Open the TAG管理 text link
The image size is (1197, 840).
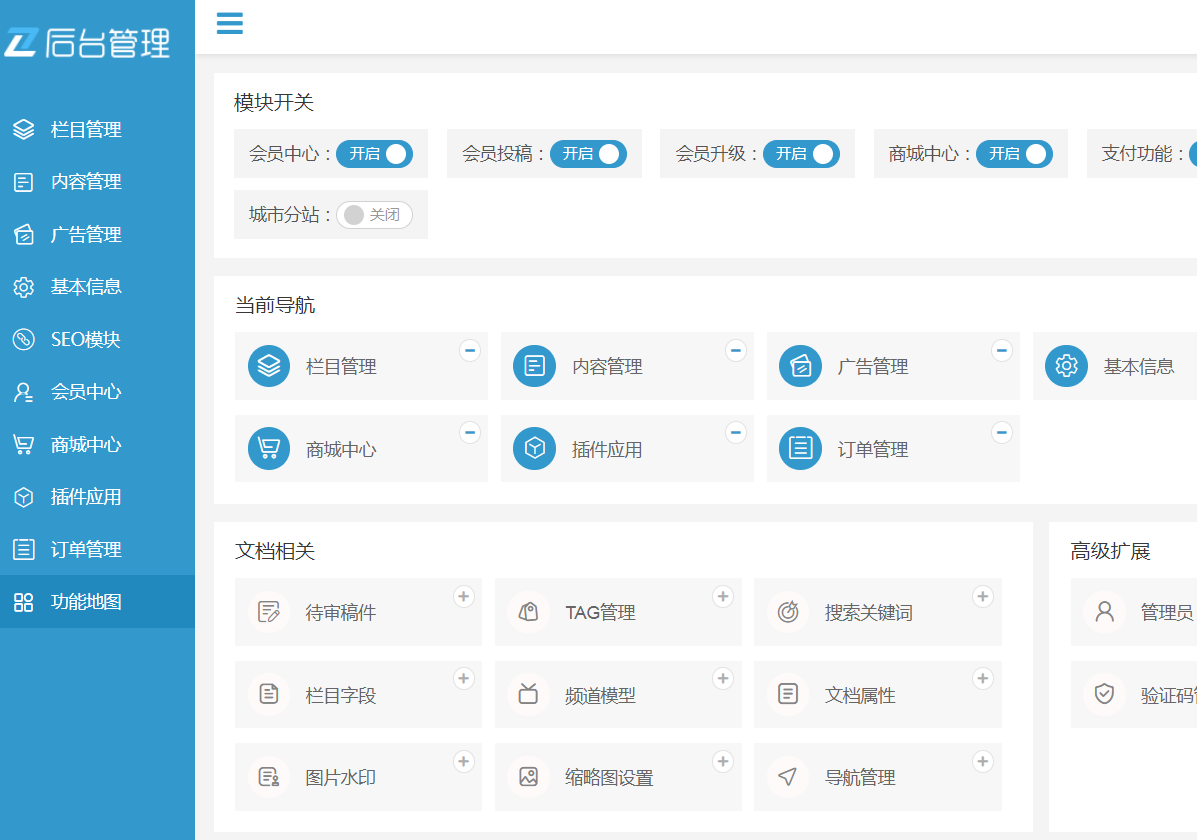coord(600,612)
